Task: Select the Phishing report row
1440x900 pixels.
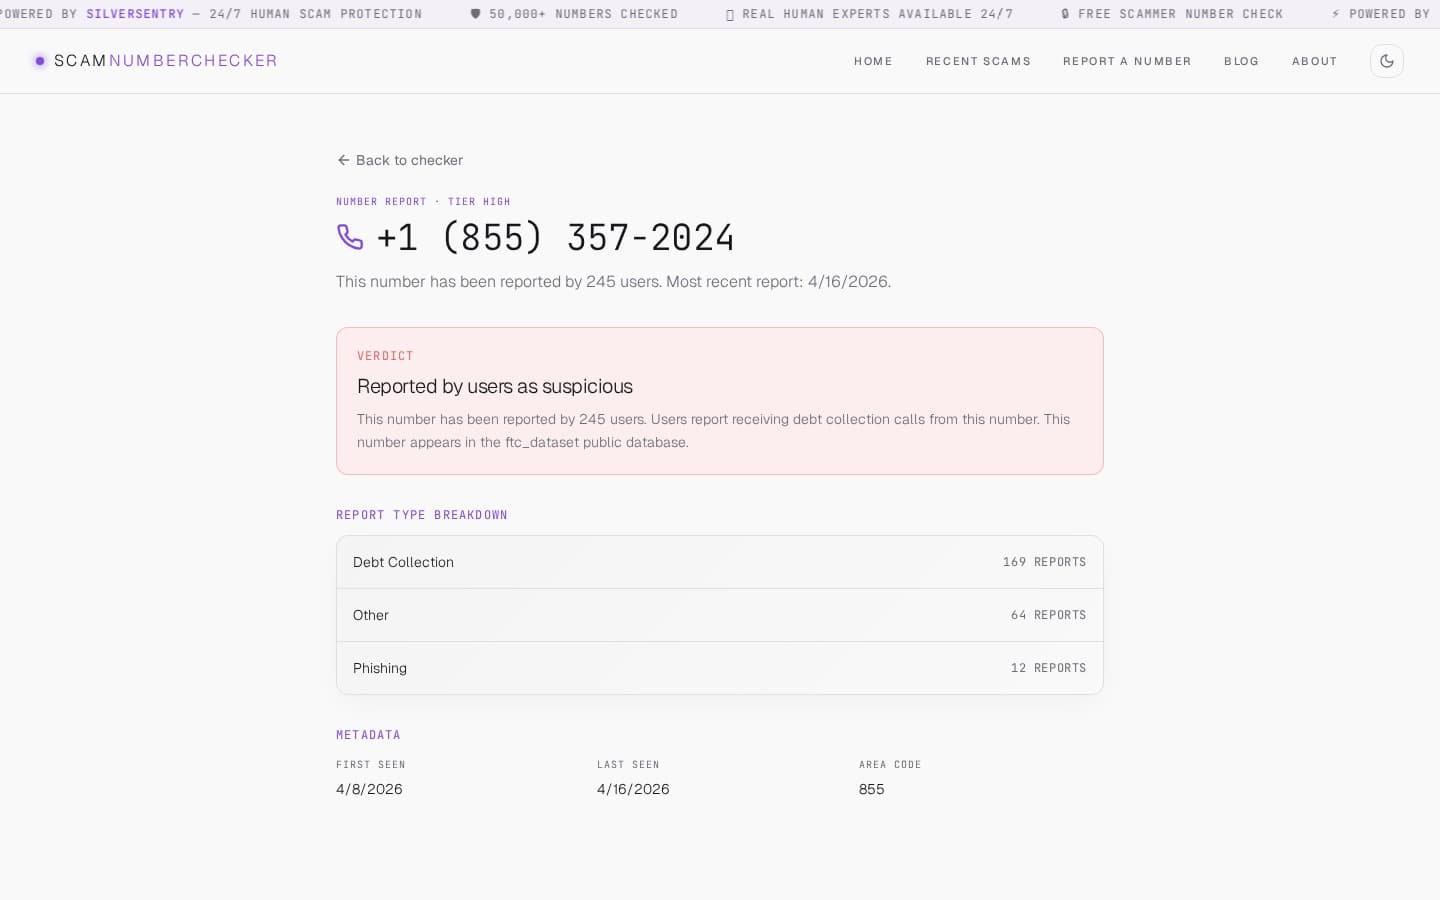Action: 720,668
